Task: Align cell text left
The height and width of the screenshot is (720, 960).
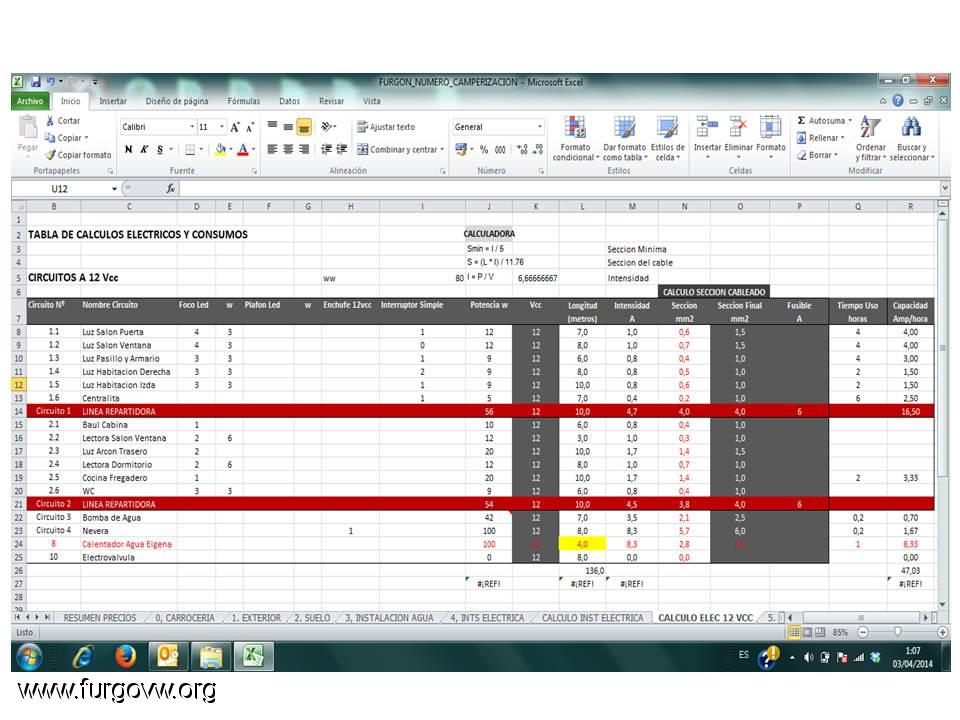Action: click(x=272, y=149)
